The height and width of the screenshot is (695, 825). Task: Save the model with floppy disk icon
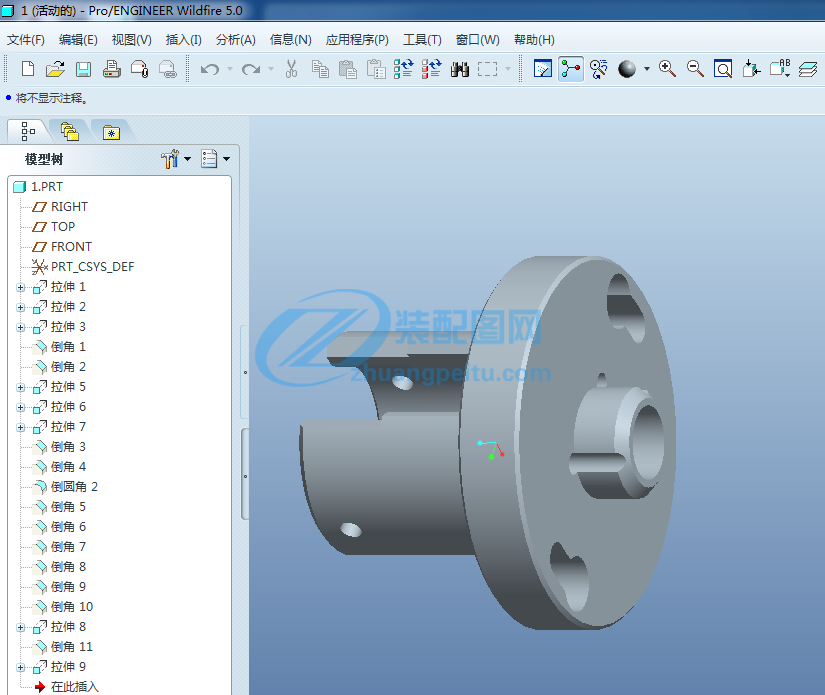pos(83,69)
